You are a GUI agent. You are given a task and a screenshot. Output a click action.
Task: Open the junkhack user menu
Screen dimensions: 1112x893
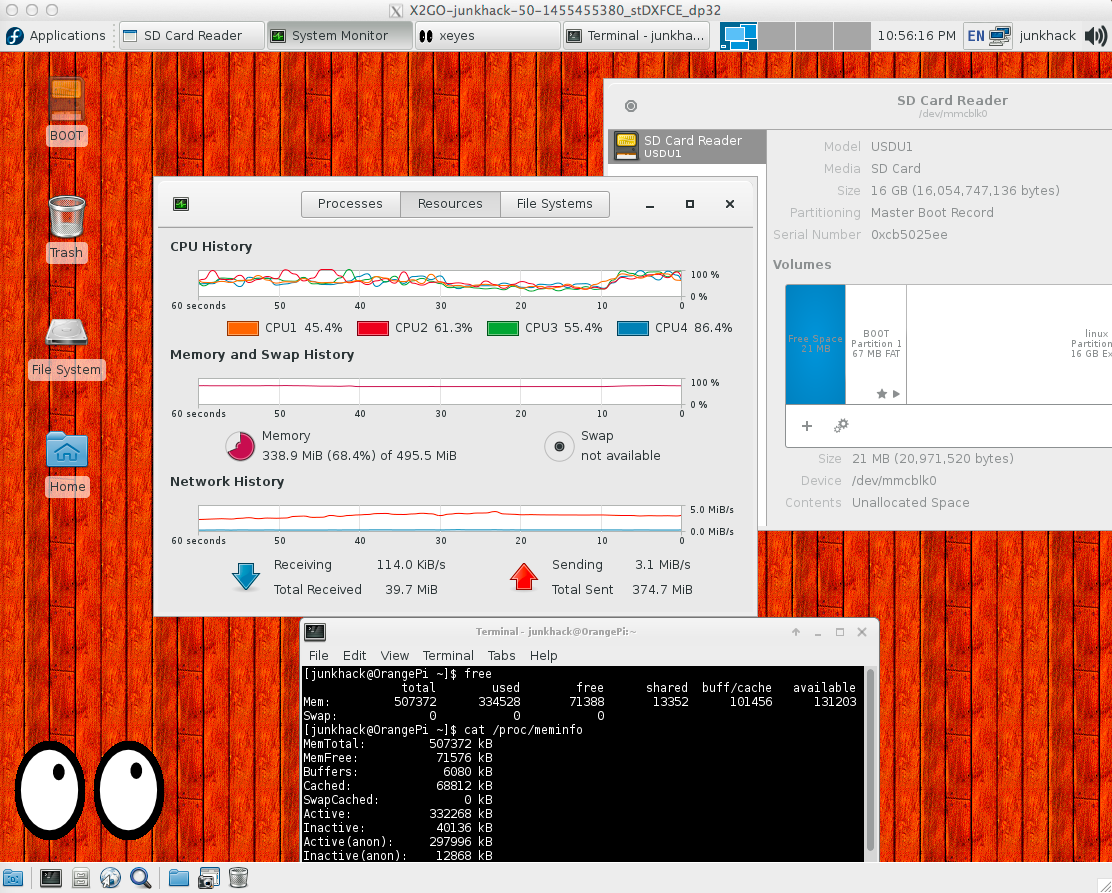pos(1047,35)
